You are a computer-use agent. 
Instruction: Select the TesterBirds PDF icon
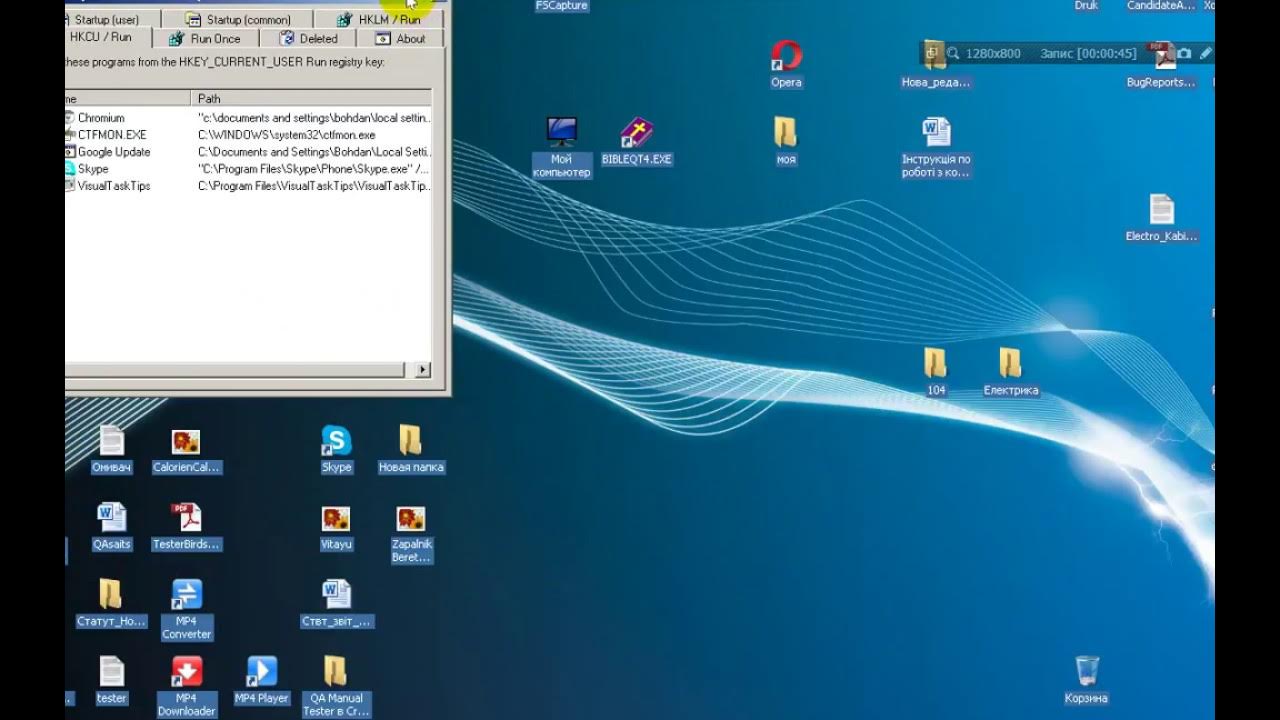[x=186, y=526]
